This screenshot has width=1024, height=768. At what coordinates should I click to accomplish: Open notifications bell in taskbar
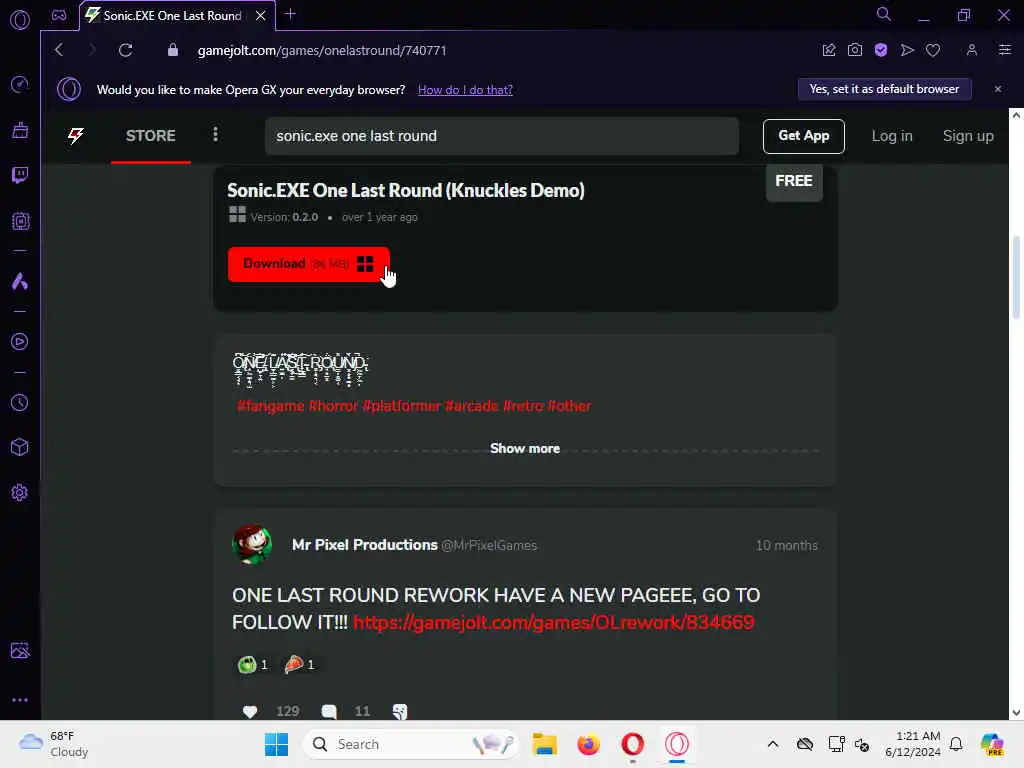tap(956, 744)
